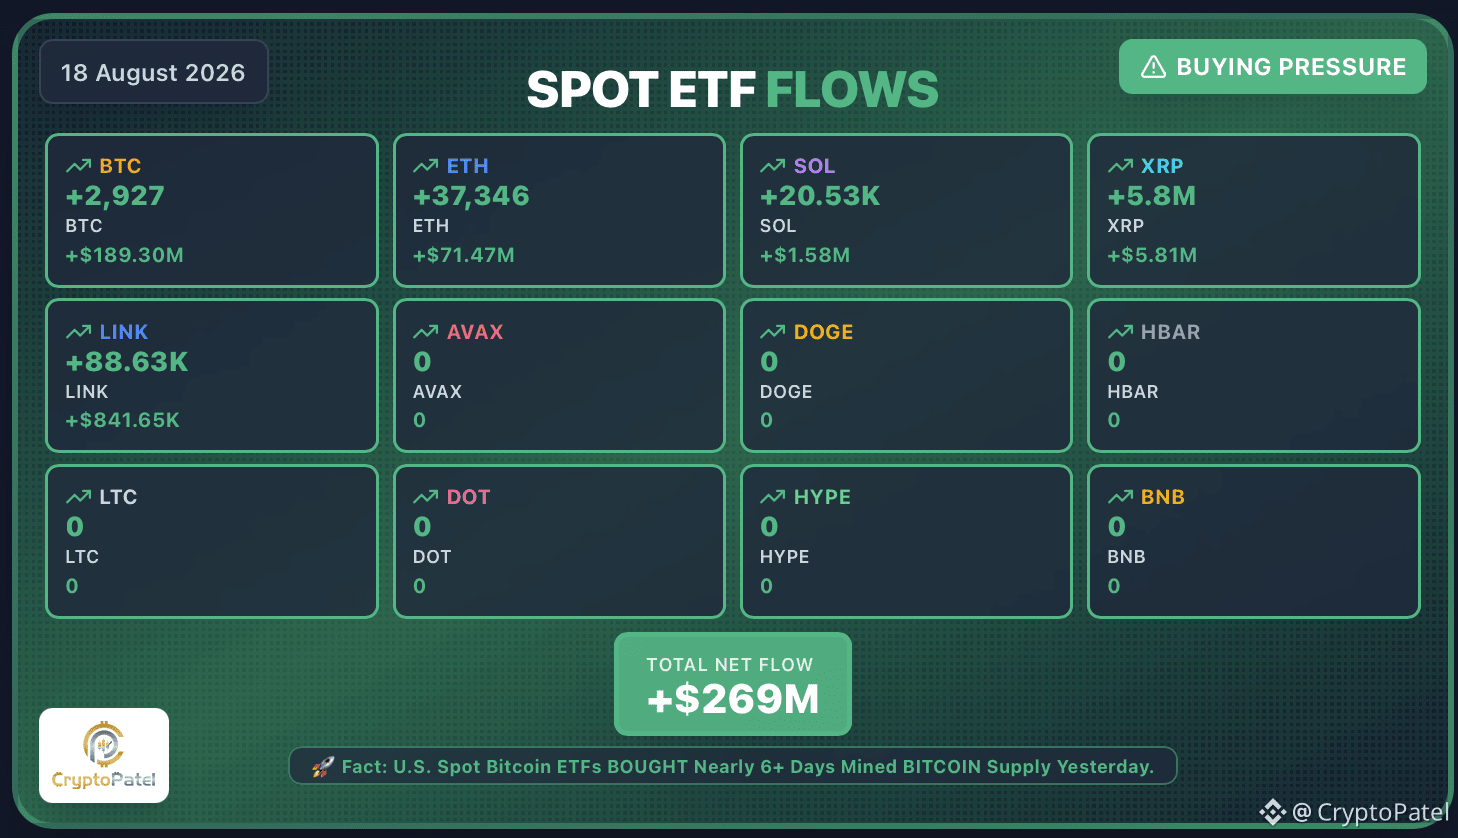Image resolution: width=1458 pixels, height=838 pixels.
Task: Click the BNB trend arrow icon
Action: tap(1120, 497)
